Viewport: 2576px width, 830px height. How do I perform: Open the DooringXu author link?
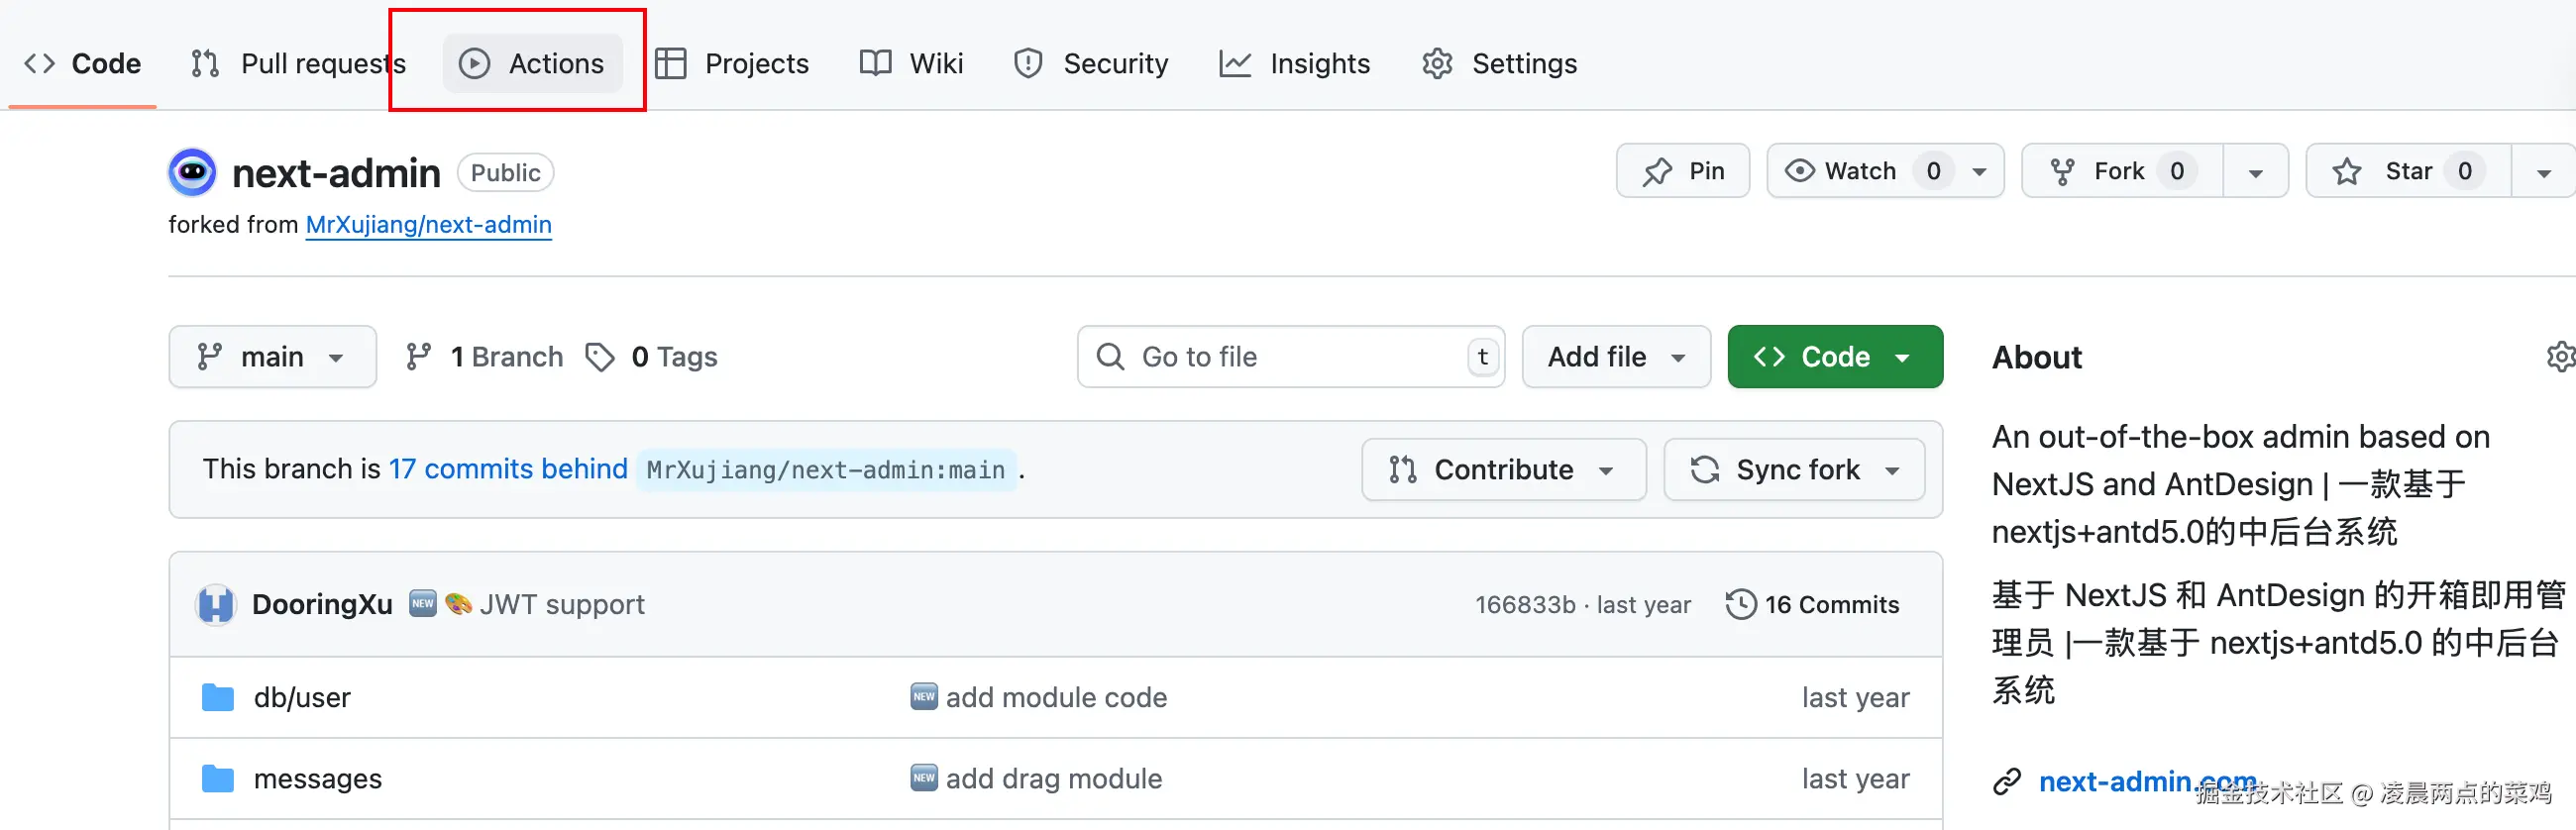pyautogui.click(x=322, y=604)
